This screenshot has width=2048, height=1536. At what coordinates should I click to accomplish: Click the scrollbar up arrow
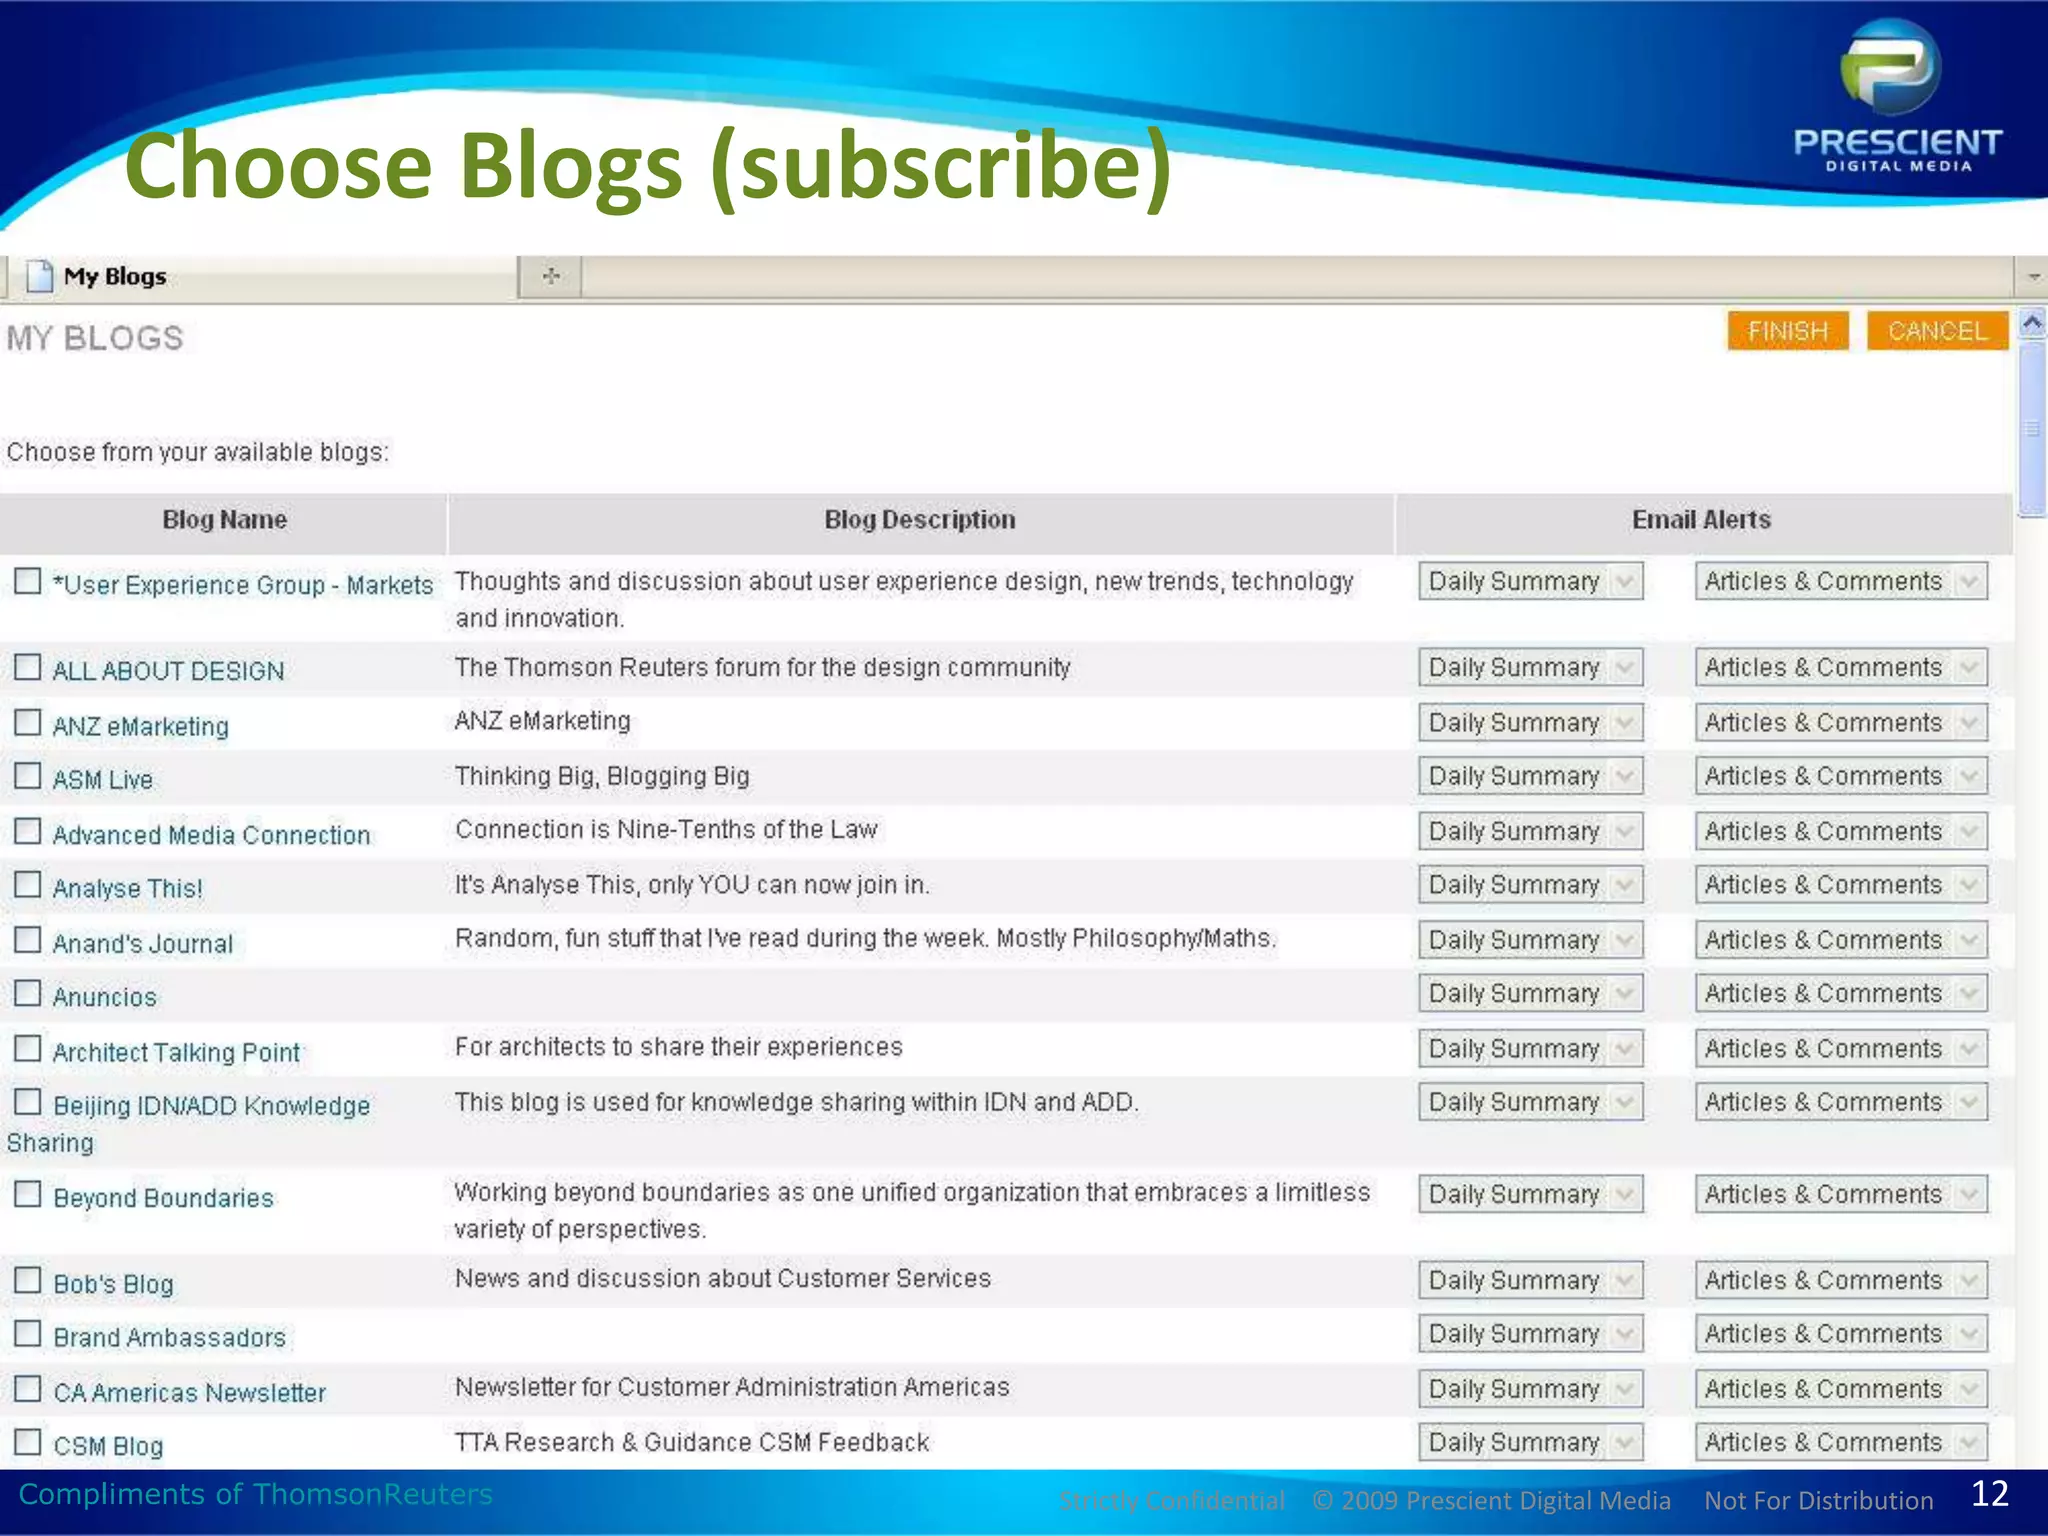(2032, 323)
